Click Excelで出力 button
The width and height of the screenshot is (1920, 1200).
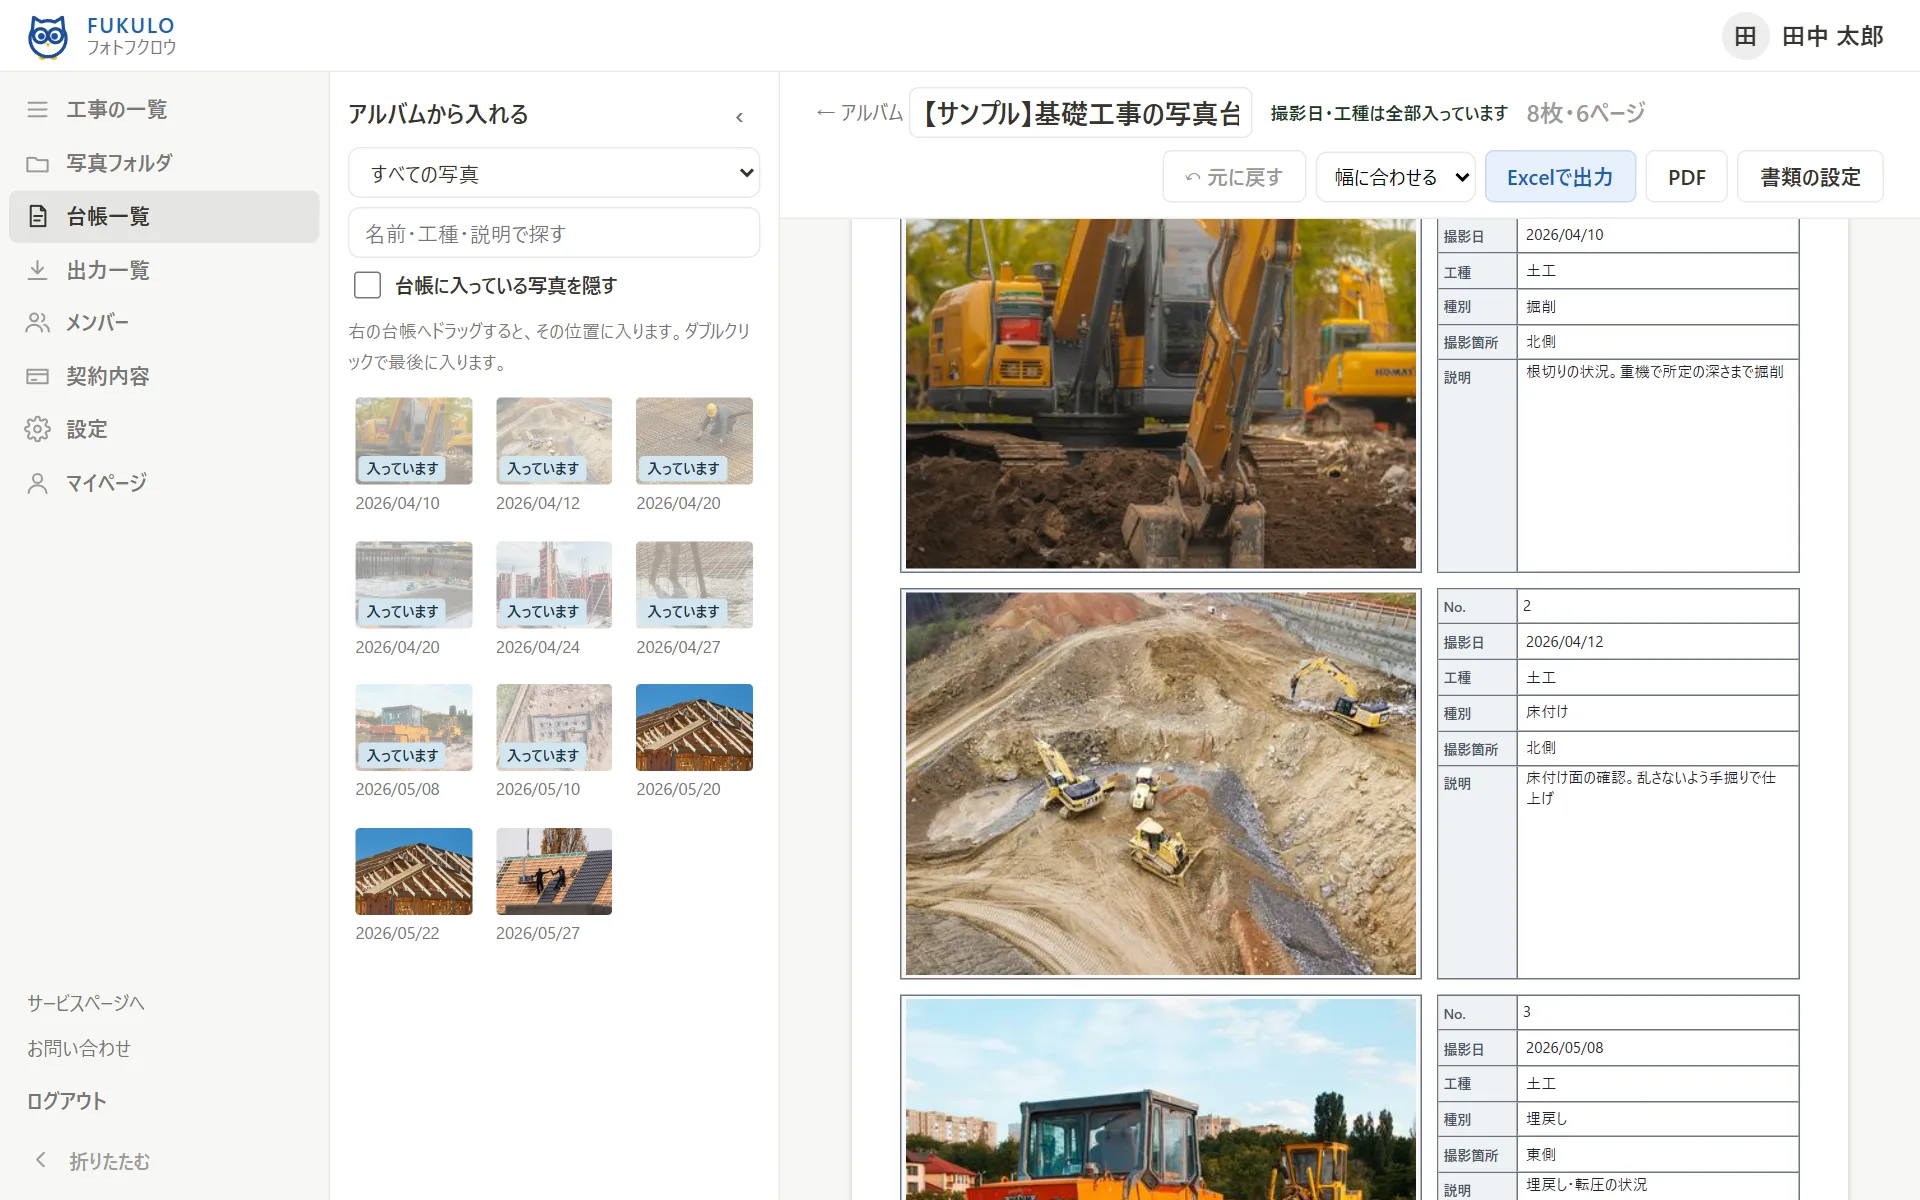coord(1560,177)
